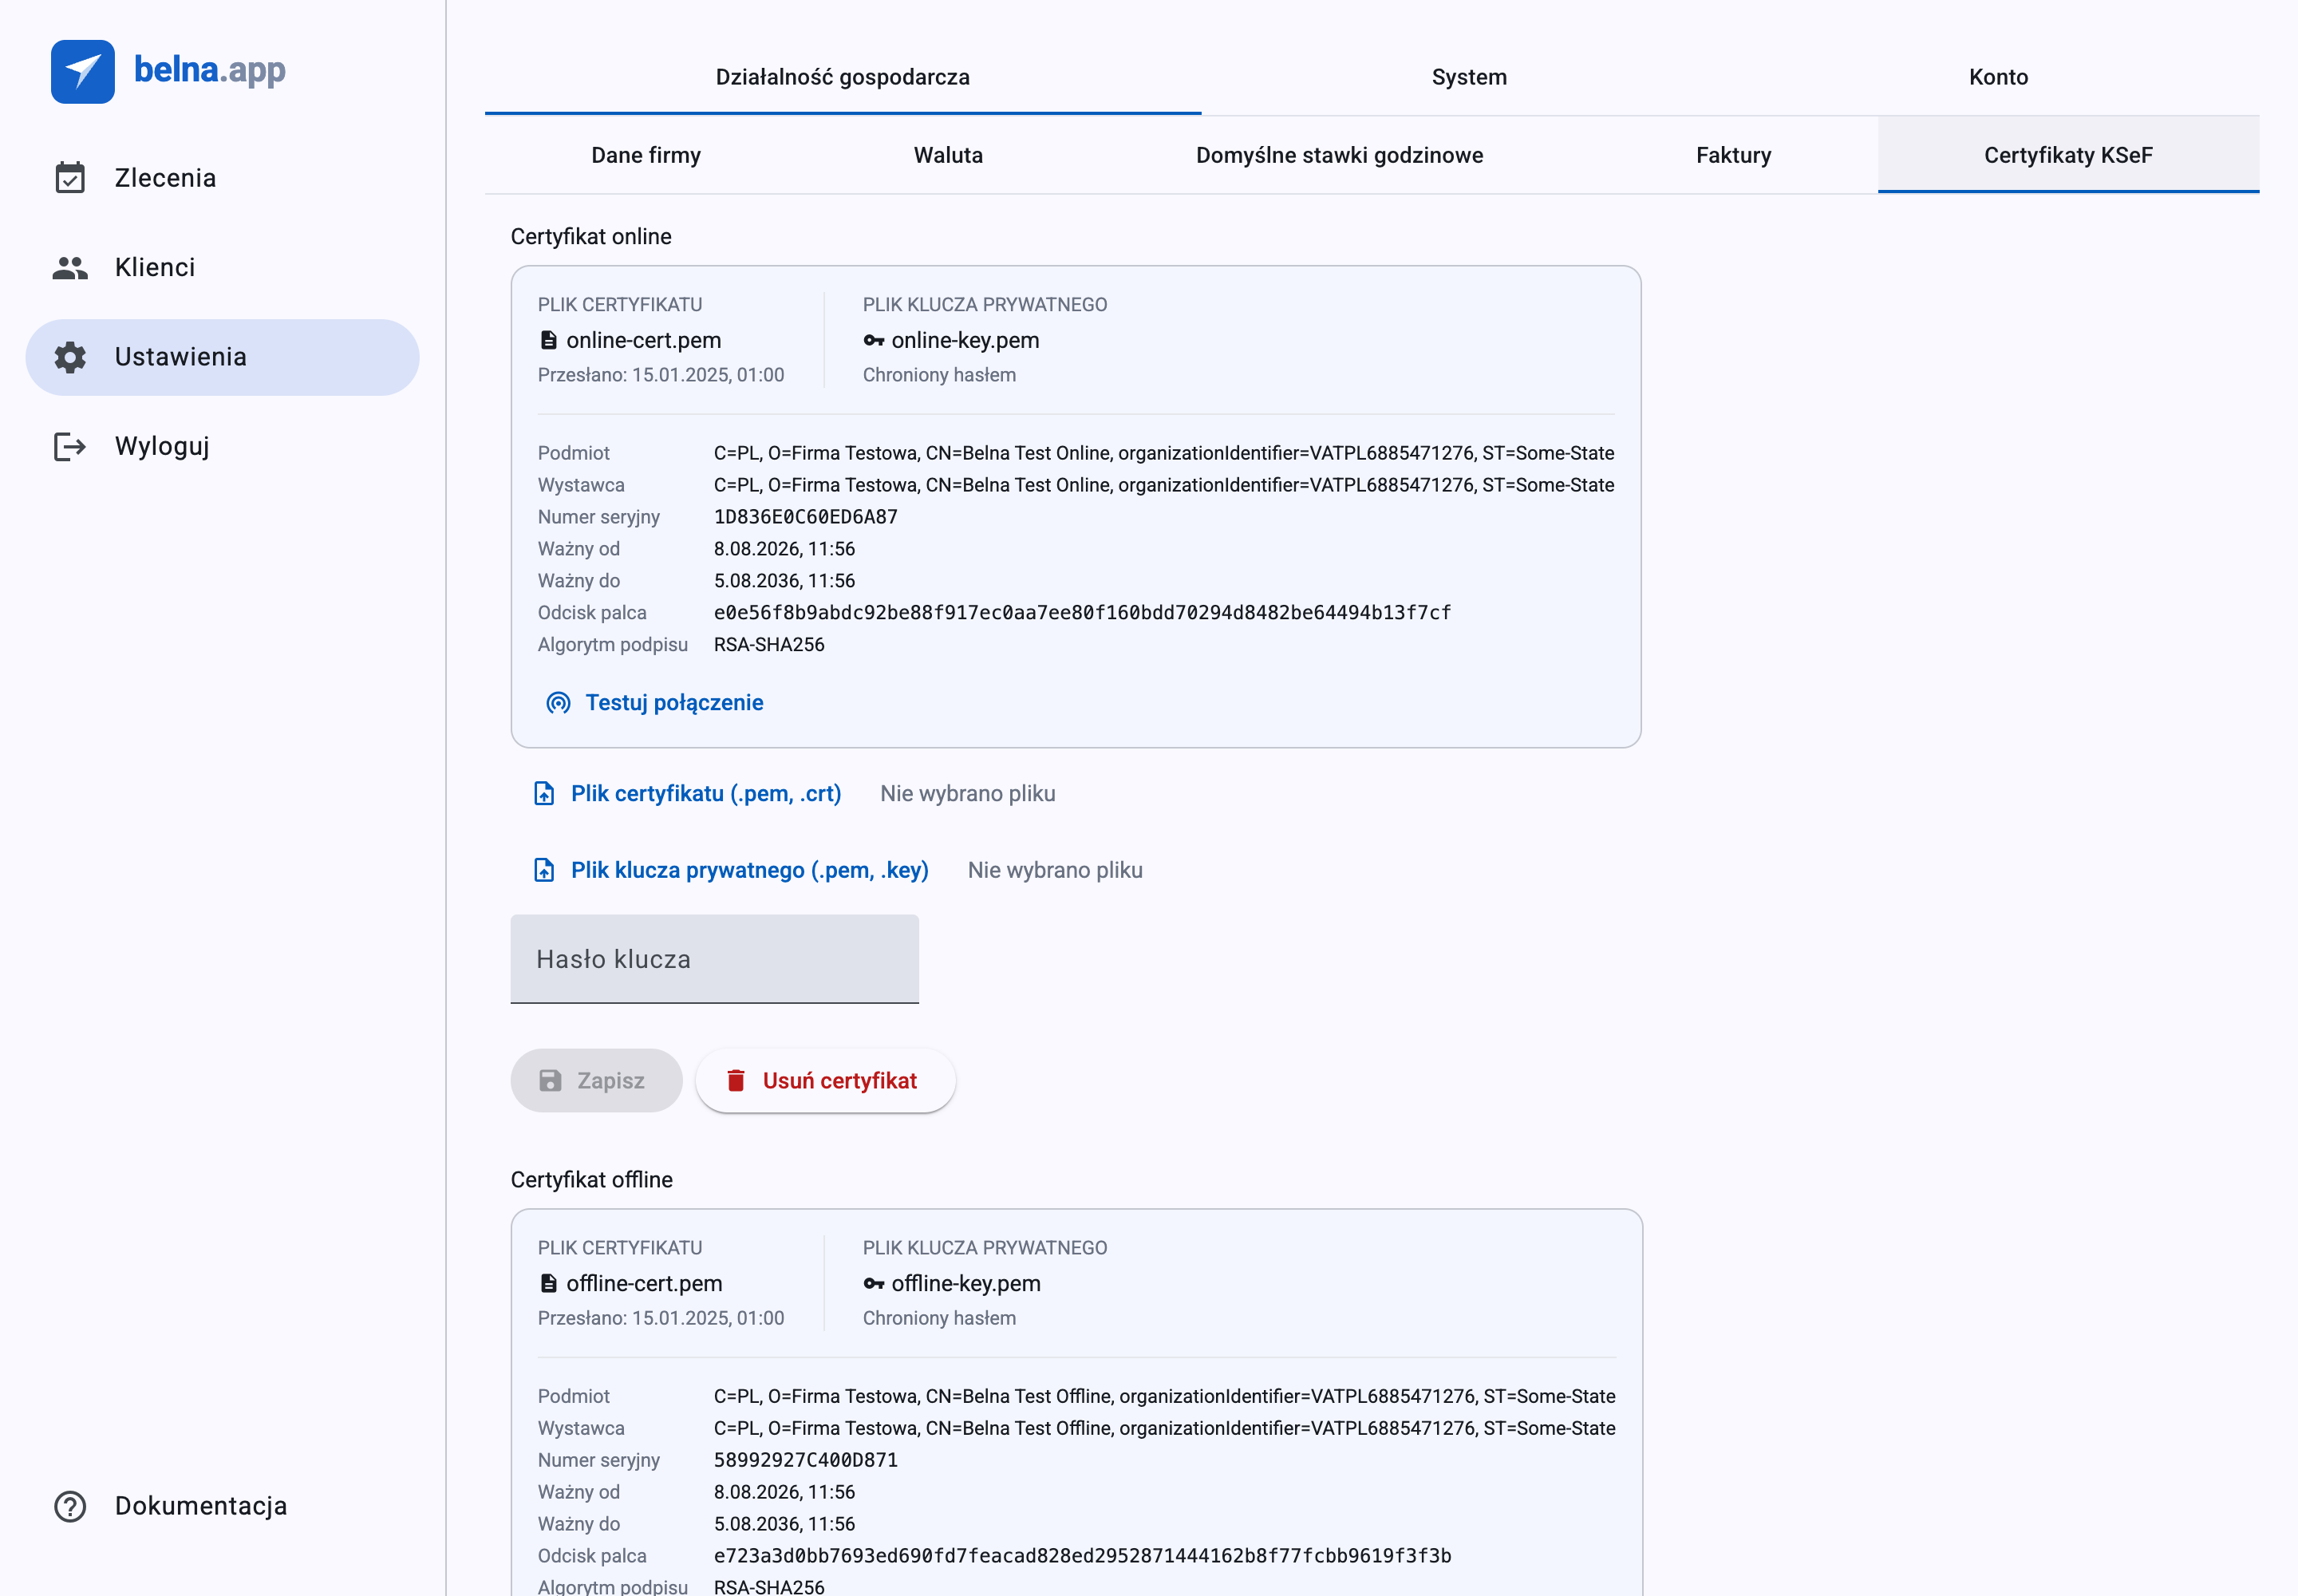2298x1596 pixels.
Task: Go to Klienci in the sidebar
Action: pos(222,267)
